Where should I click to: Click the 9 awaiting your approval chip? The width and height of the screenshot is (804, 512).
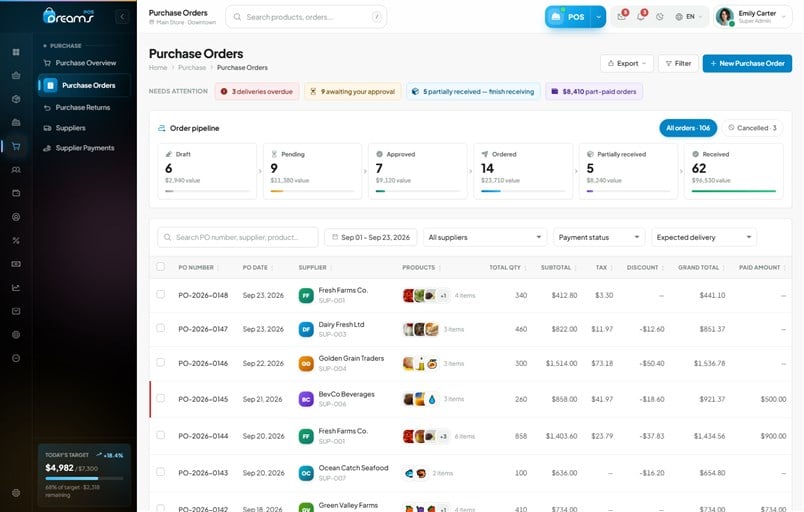coord(353,92)
